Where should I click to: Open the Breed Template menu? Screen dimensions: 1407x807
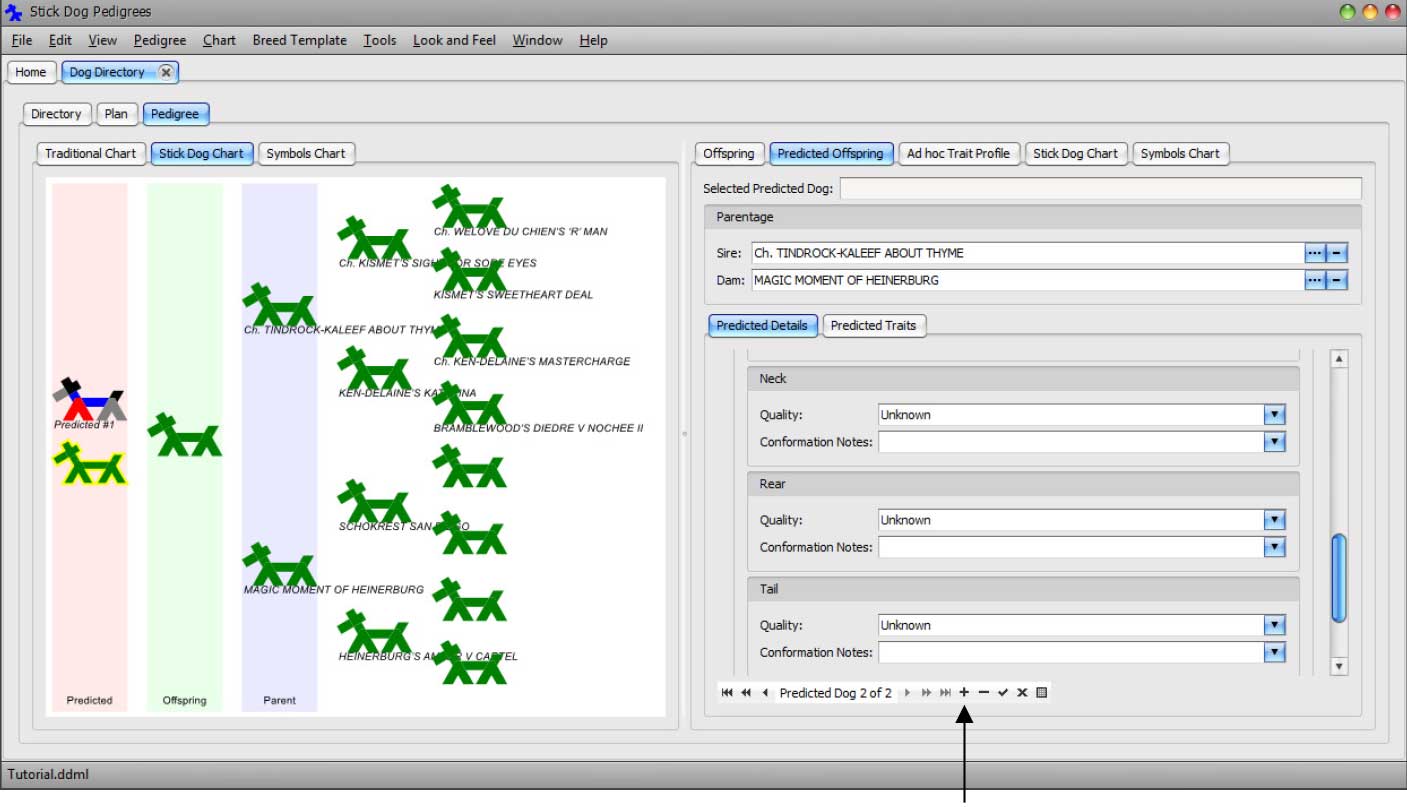pyautogui.click(x=299, y=40)
